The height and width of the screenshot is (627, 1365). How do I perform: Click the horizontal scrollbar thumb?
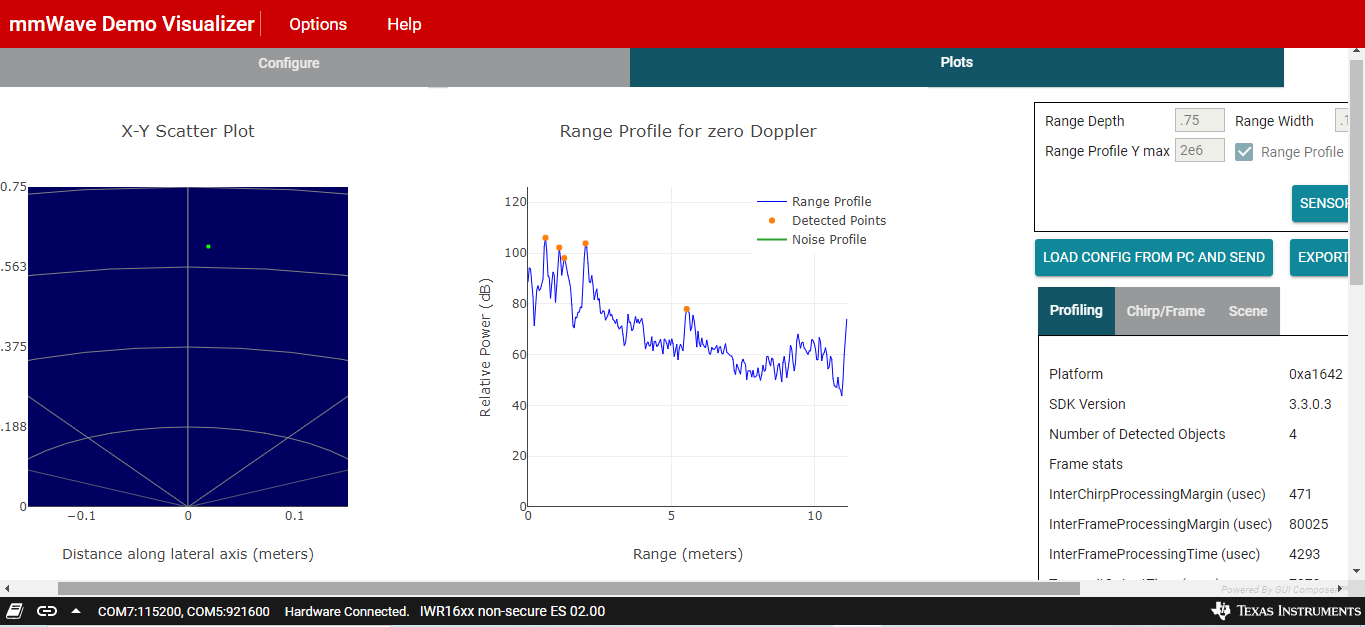(x=569, y=589)
